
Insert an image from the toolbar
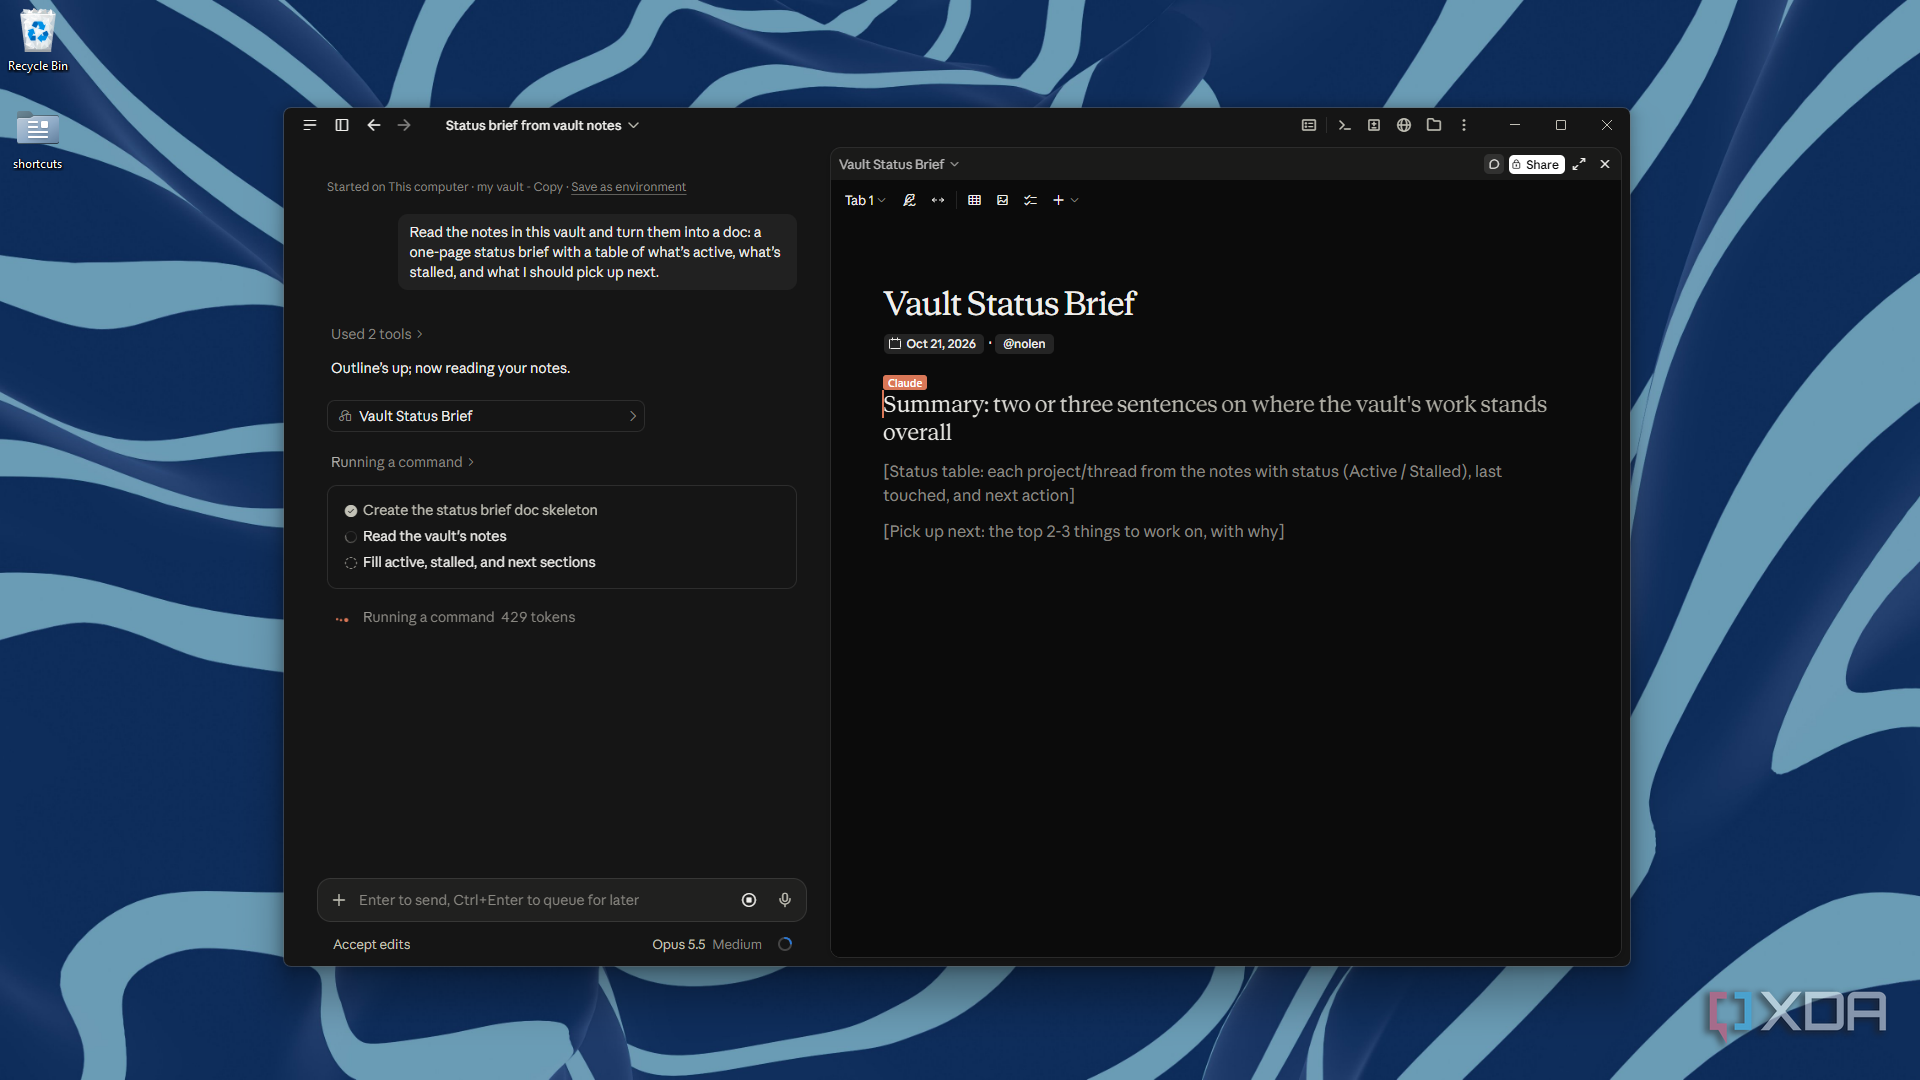(1002, 200)
